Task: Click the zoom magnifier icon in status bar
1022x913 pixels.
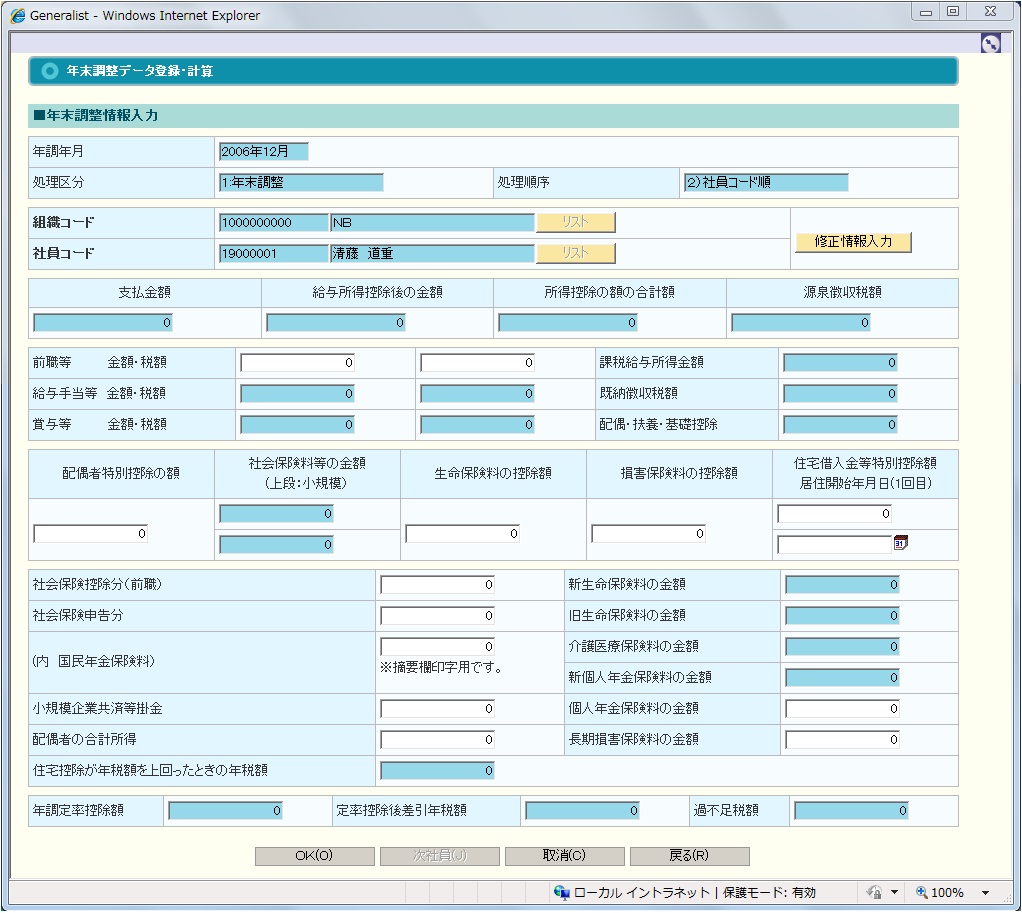Action: (921, 892)
